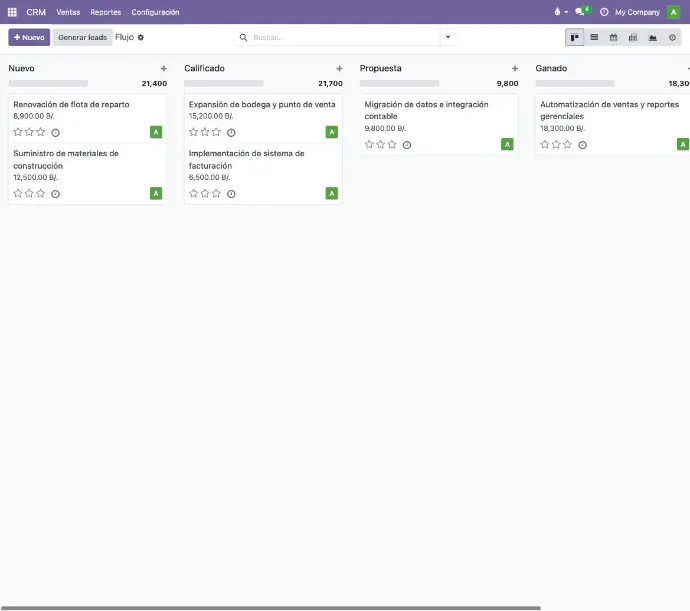The width and height of the screenshot is (690, 611).
Task: Set third star on Renovación de flota card
Action: tap(40, 132)
